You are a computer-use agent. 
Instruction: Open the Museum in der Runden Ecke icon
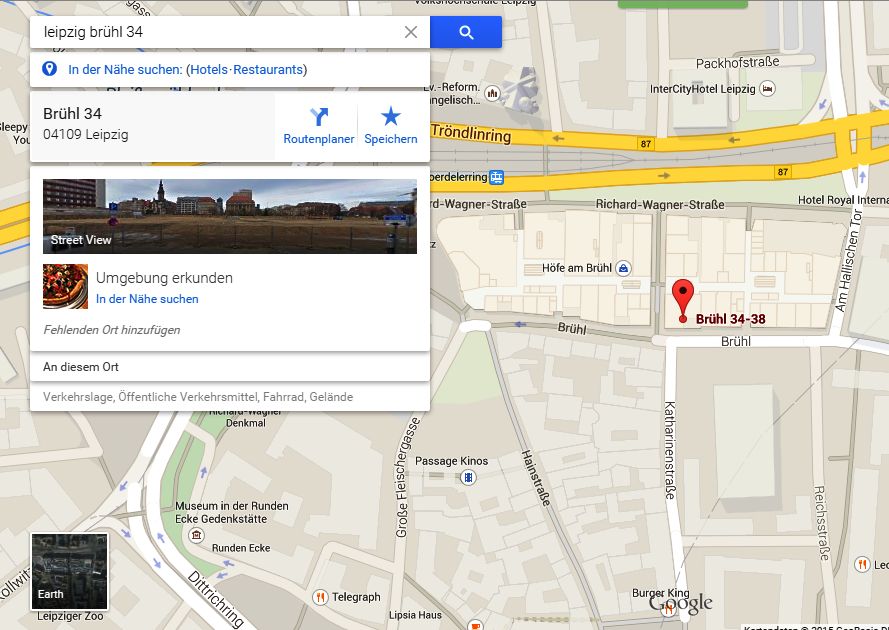pyautogui.click(x=196, y=535)
